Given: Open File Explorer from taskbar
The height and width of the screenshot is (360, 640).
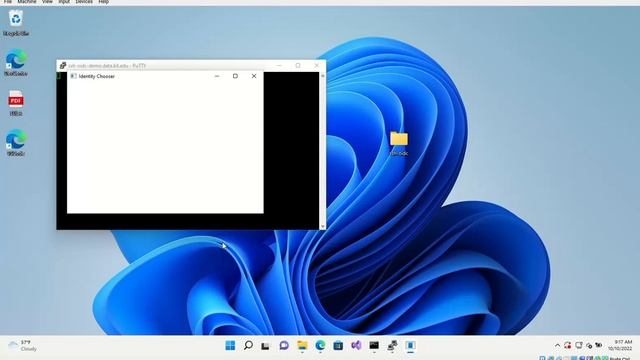Looking at the screenshot, I should coord(302,346).
